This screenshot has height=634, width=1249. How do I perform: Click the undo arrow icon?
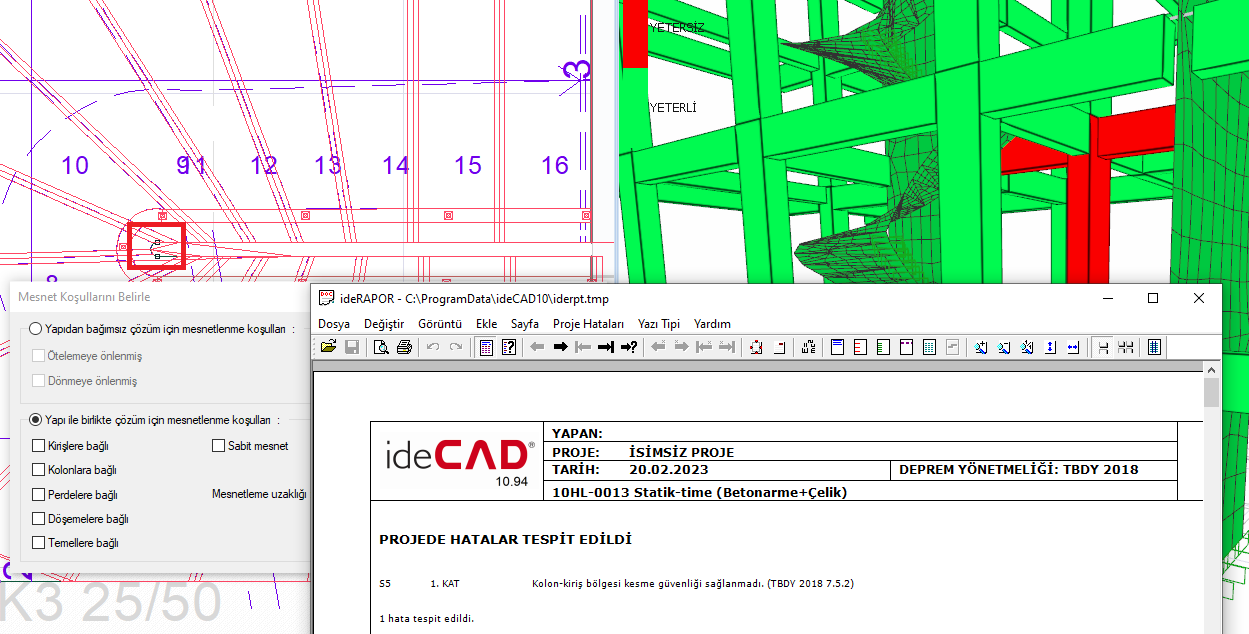point(433,347)
